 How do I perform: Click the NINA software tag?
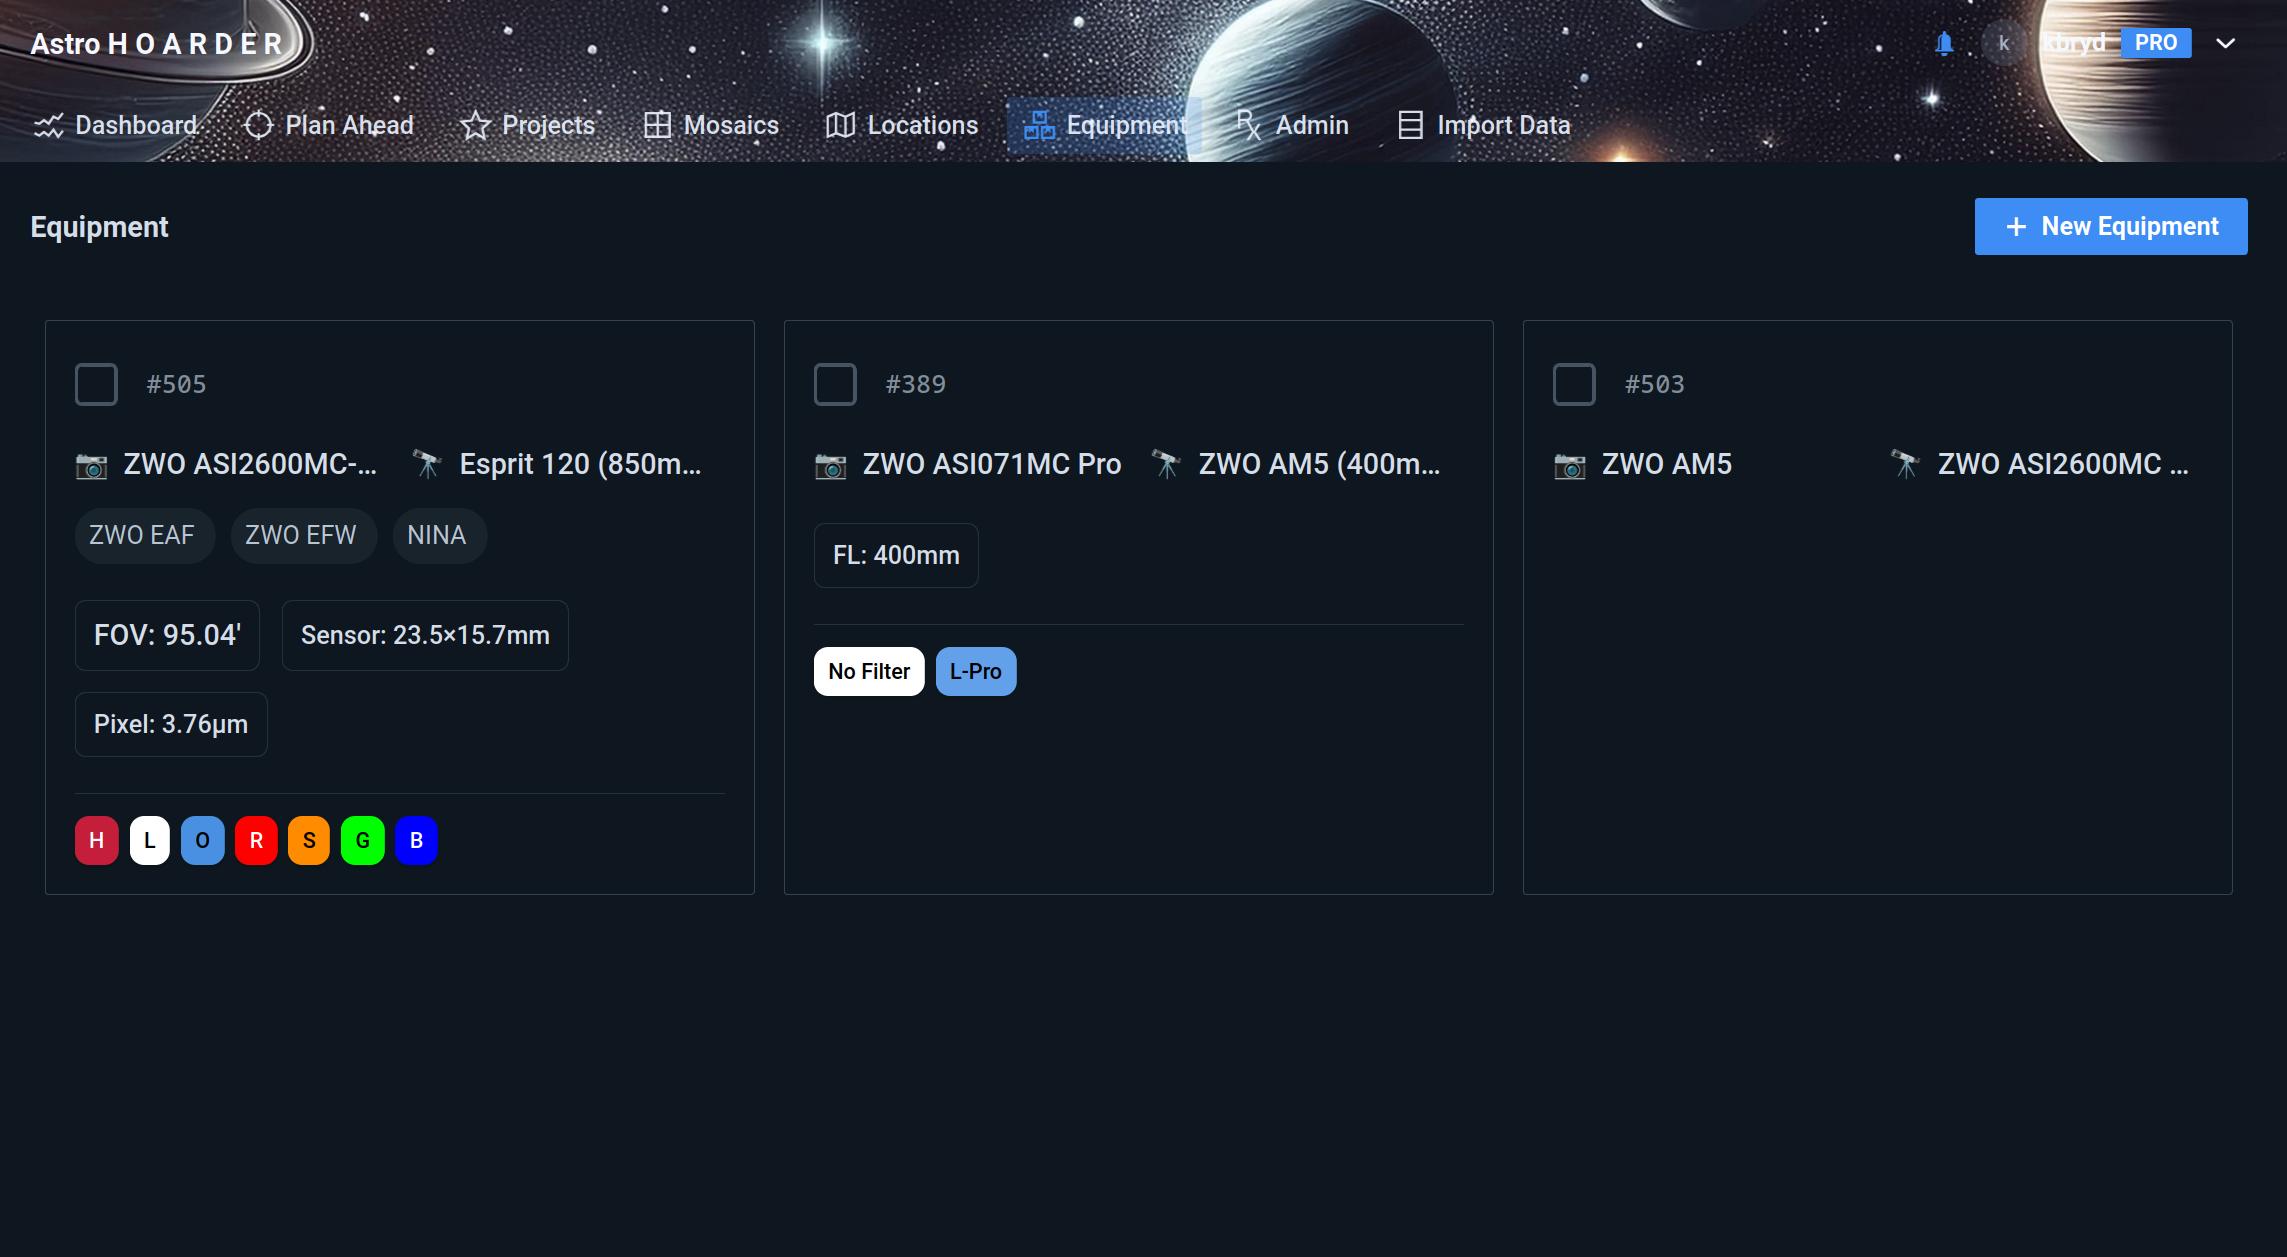point(437,536)
